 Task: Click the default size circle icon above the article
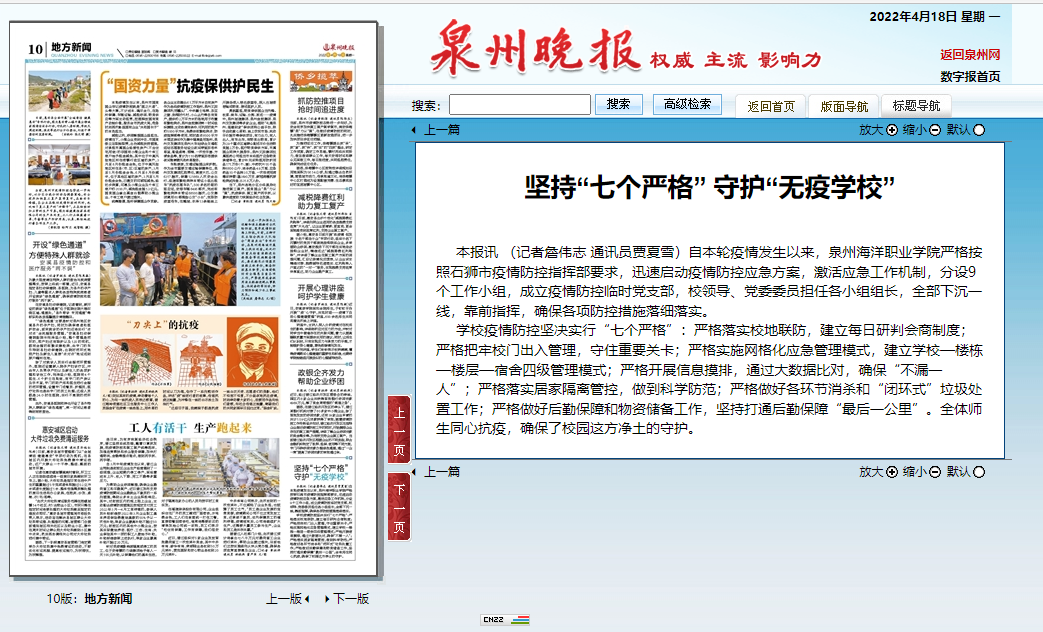[979, 130]
